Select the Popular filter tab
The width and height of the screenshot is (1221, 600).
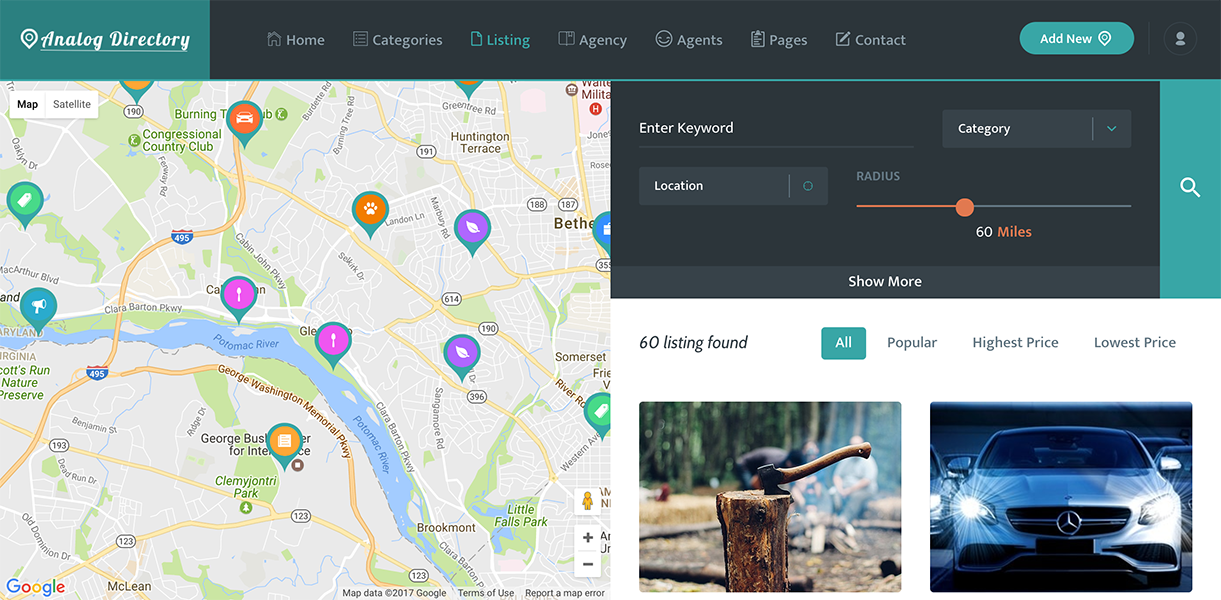912,343
